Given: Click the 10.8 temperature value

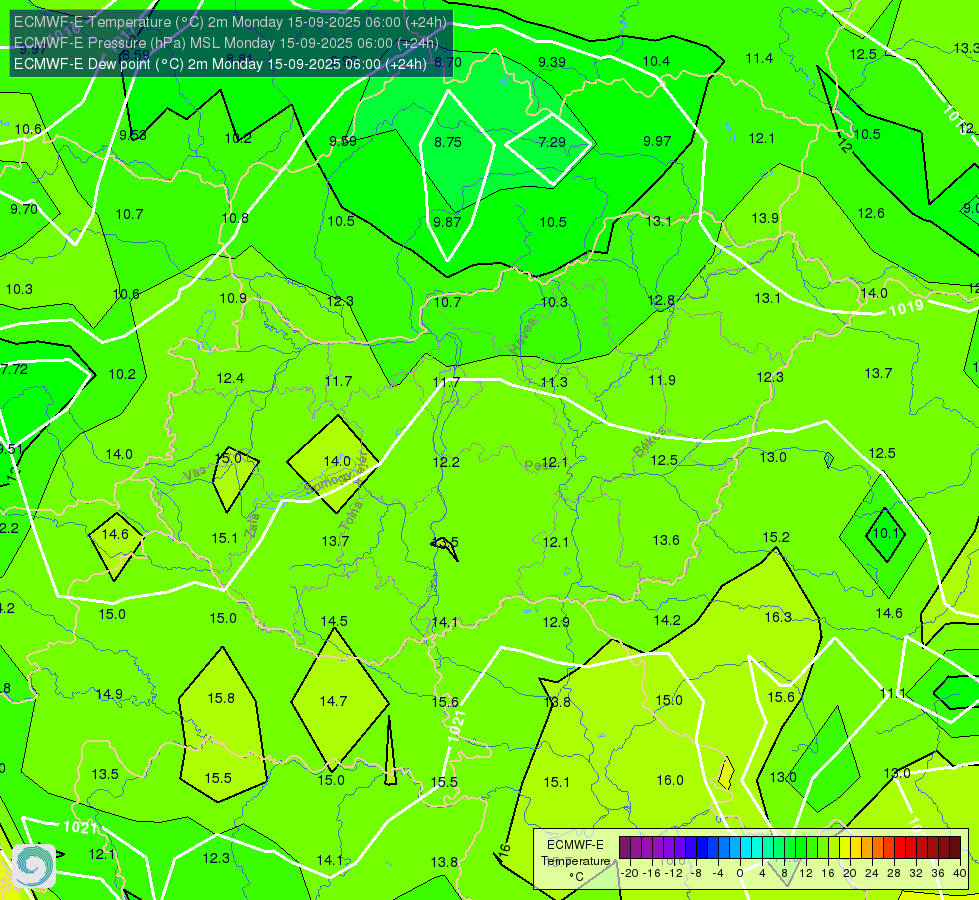Looking at the screenshot, I should (235, 219).
